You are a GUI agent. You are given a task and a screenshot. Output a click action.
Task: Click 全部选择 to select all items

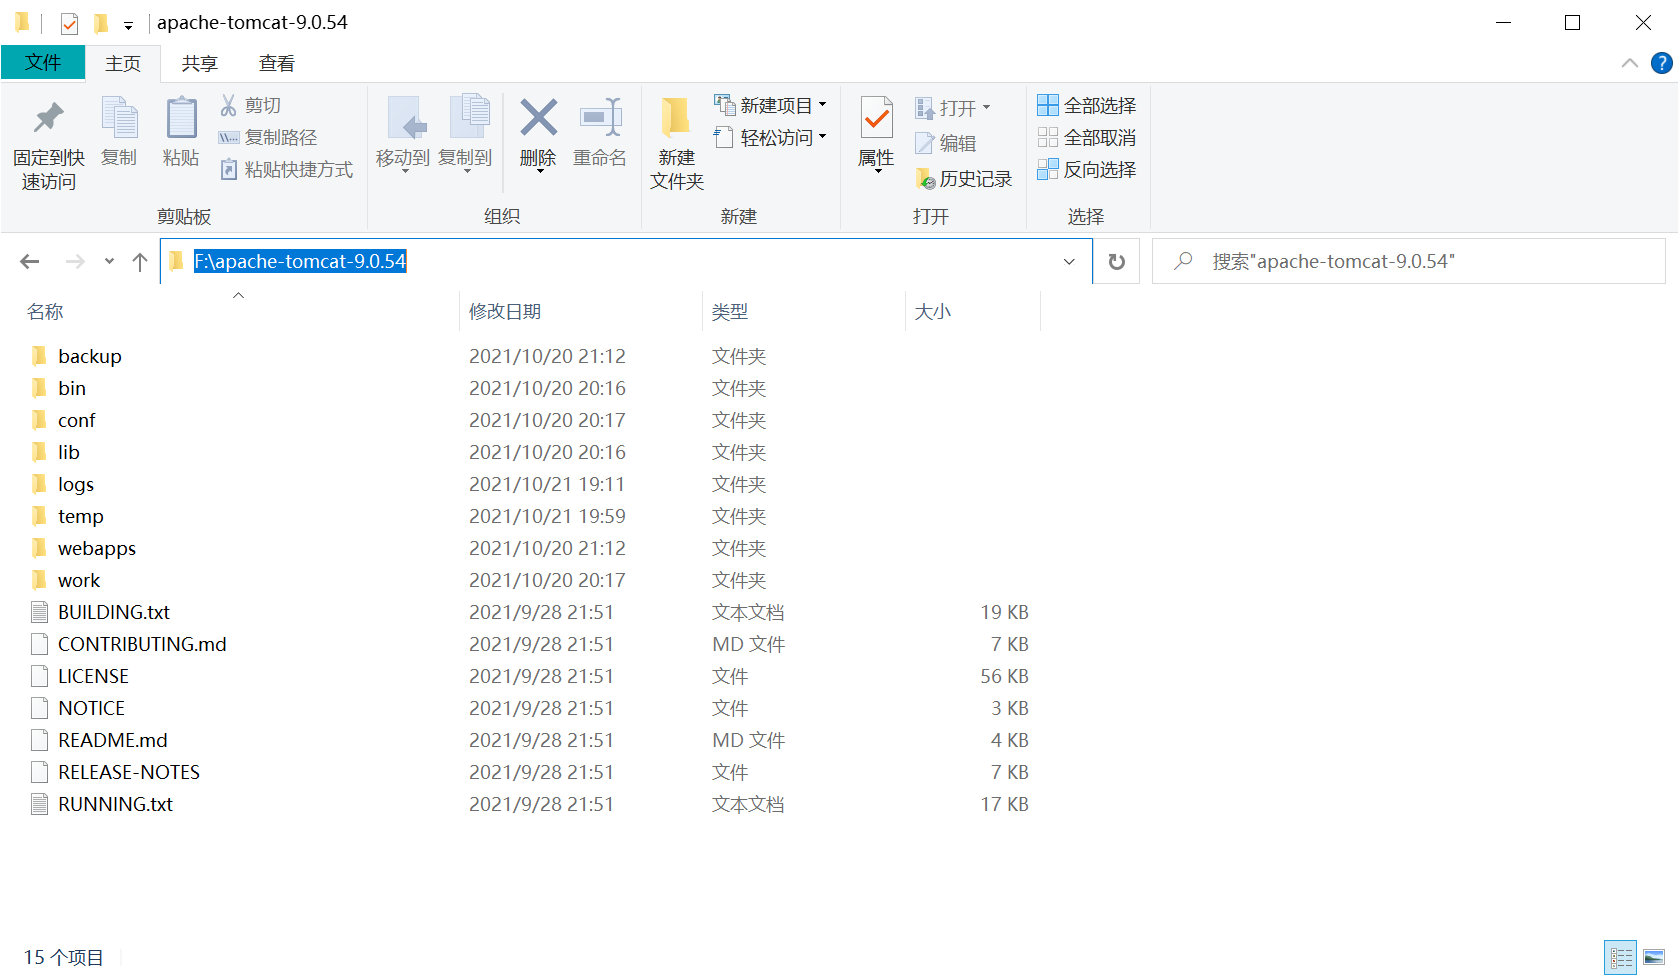[1086, 104]
